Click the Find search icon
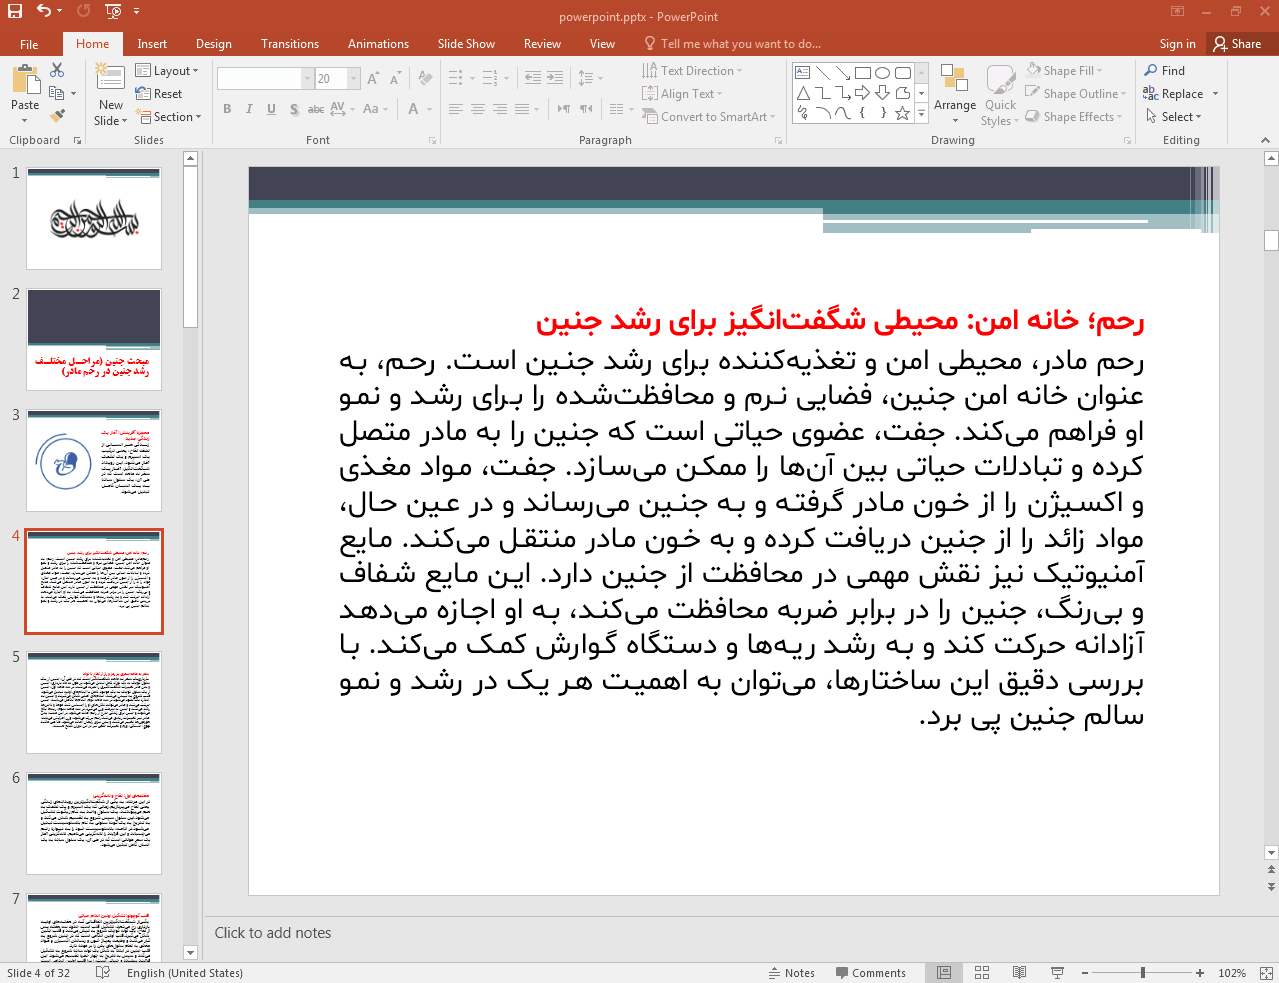The width and height of the screenshot is (1279, 983). click(1152, 71)
